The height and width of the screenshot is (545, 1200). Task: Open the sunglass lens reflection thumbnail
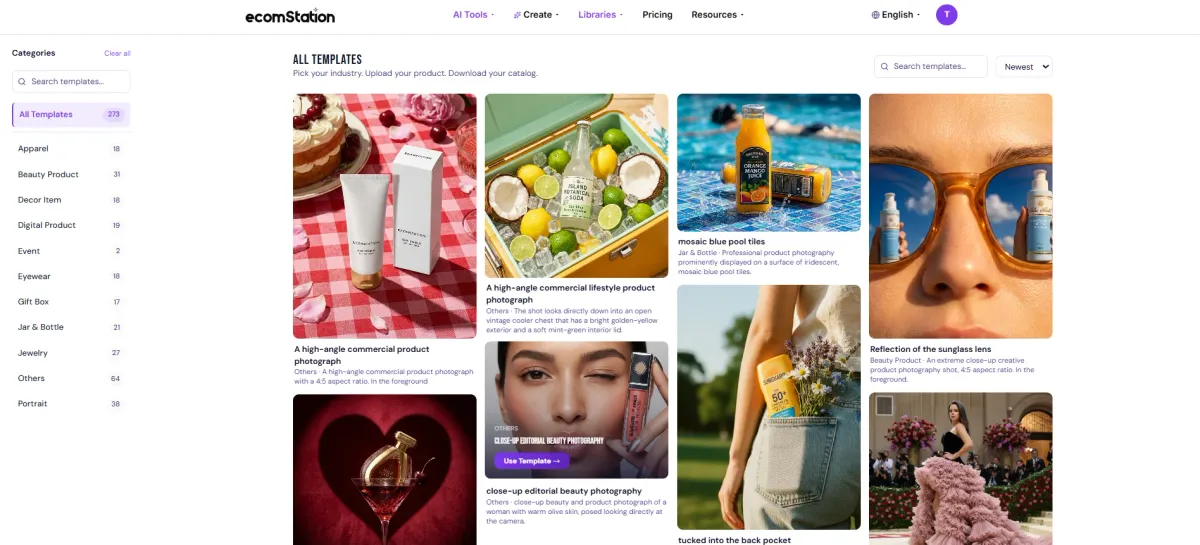click(961, 216)
